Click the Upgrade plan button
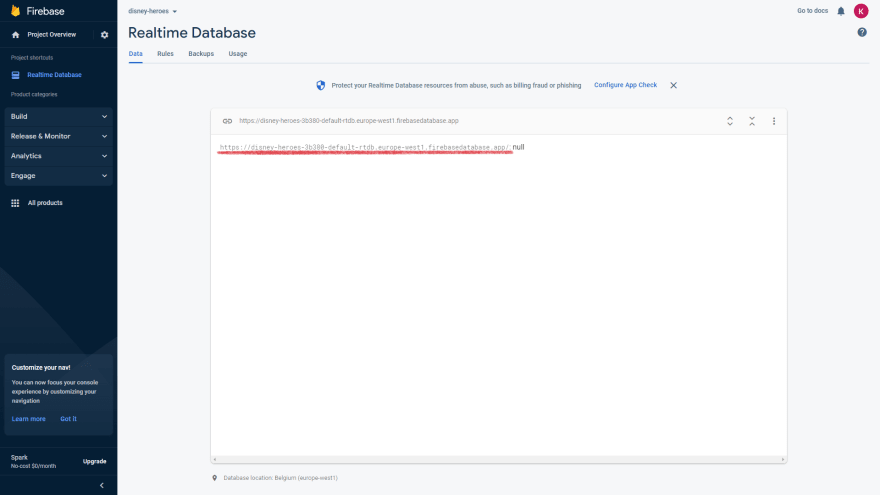This screenshot has height=495, width=880. pos(94,461)
